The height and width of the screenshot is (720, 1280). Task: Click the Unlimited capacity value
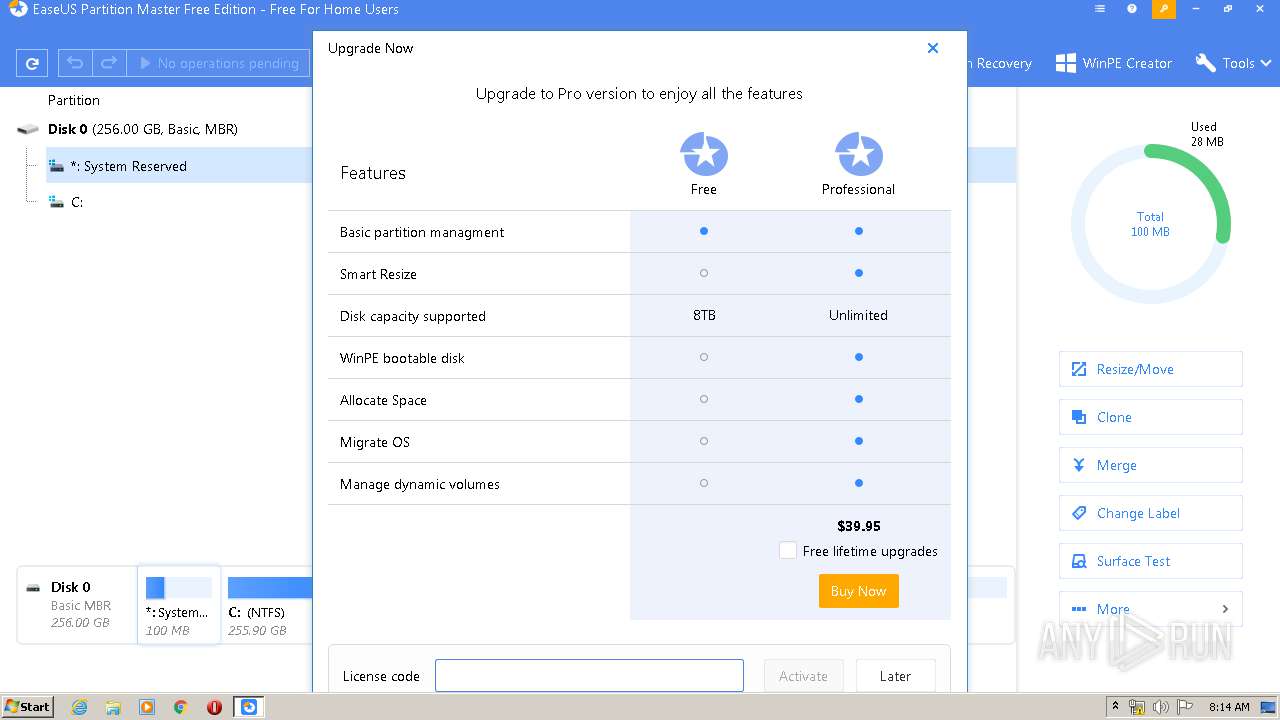pos(858,315)
